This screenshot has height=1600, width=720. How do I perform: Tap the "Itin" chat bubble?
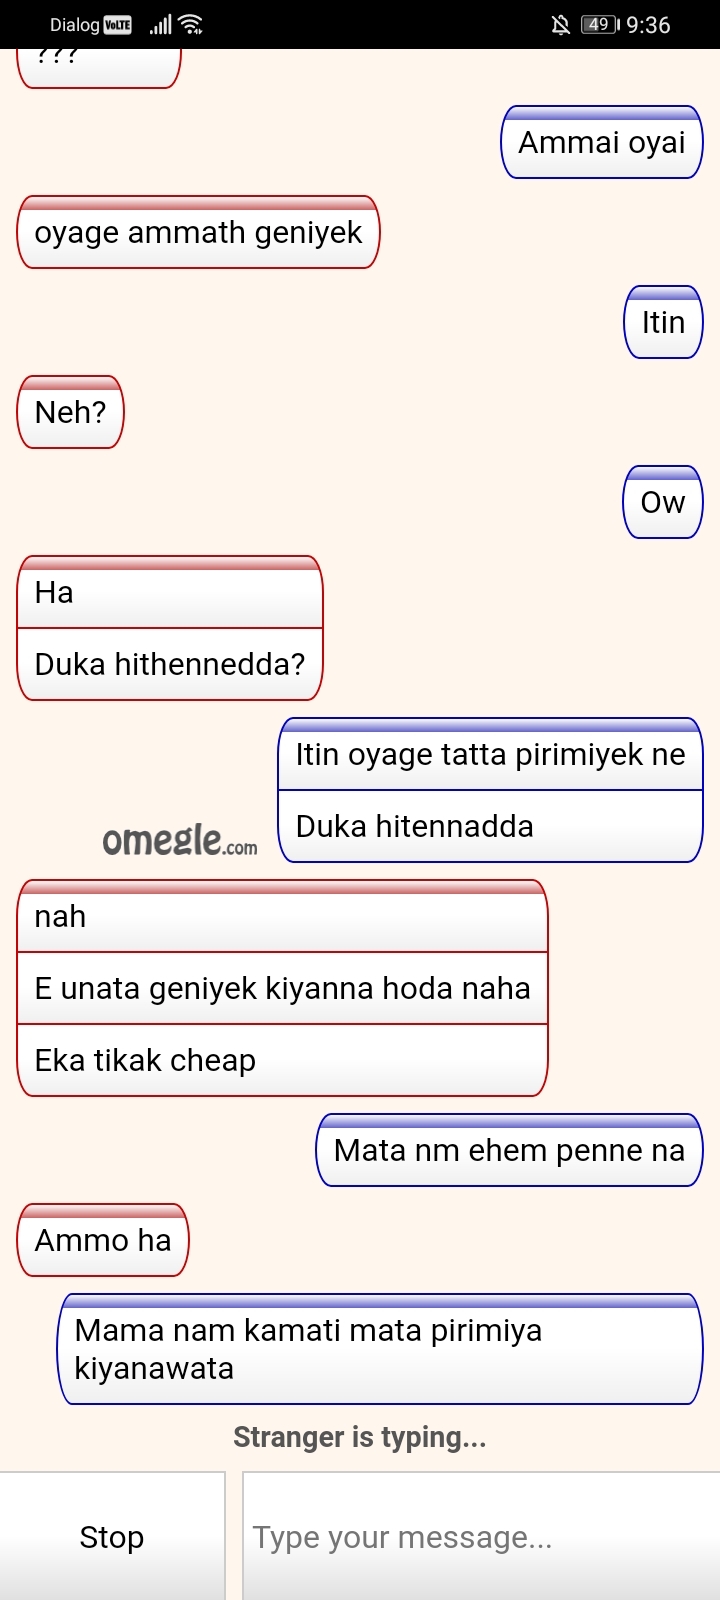(x=663, y=322)
